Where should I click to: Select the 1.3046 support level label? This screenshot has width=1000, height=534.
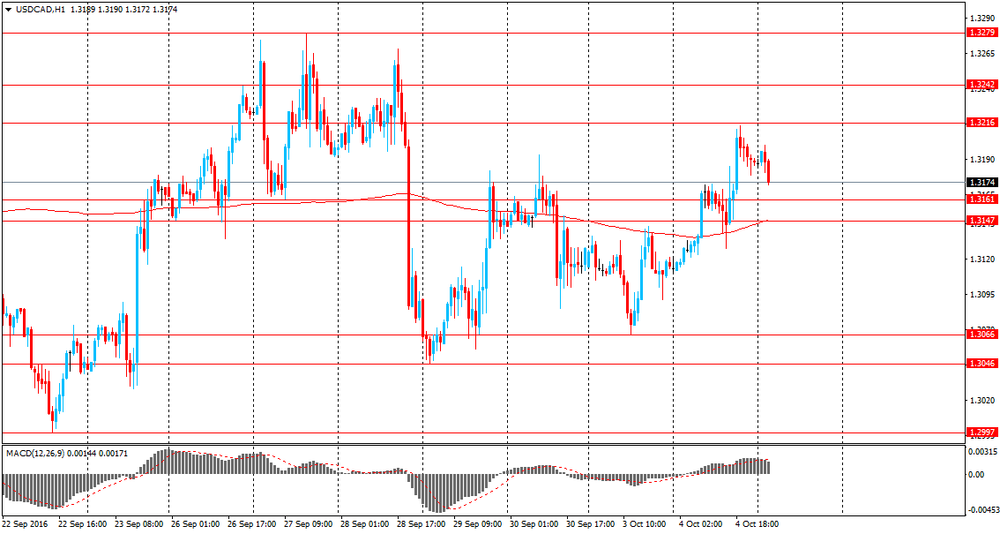click(982, 364)
